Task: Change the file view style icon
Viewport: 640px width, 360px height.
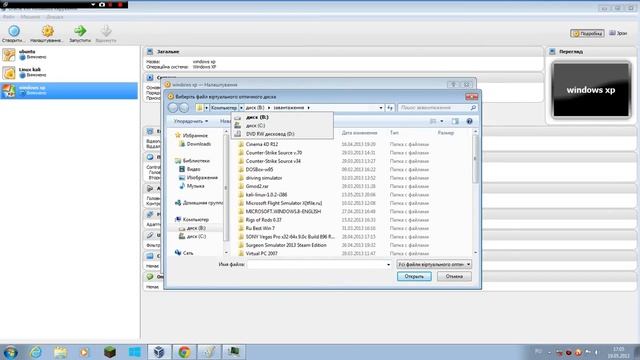Action: (433, 121)
